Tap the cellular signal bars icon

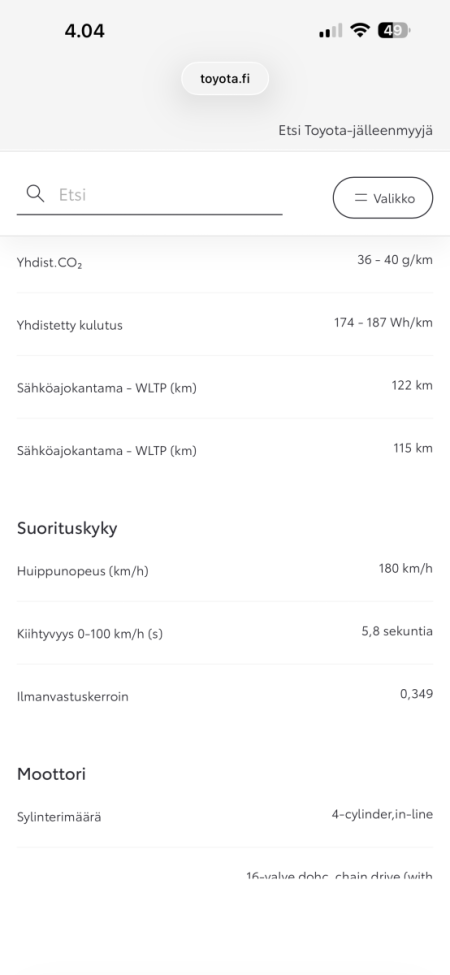331,30
